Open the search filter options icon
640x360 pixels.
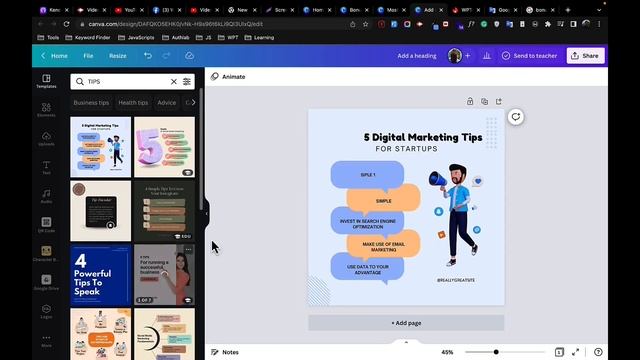187,82
